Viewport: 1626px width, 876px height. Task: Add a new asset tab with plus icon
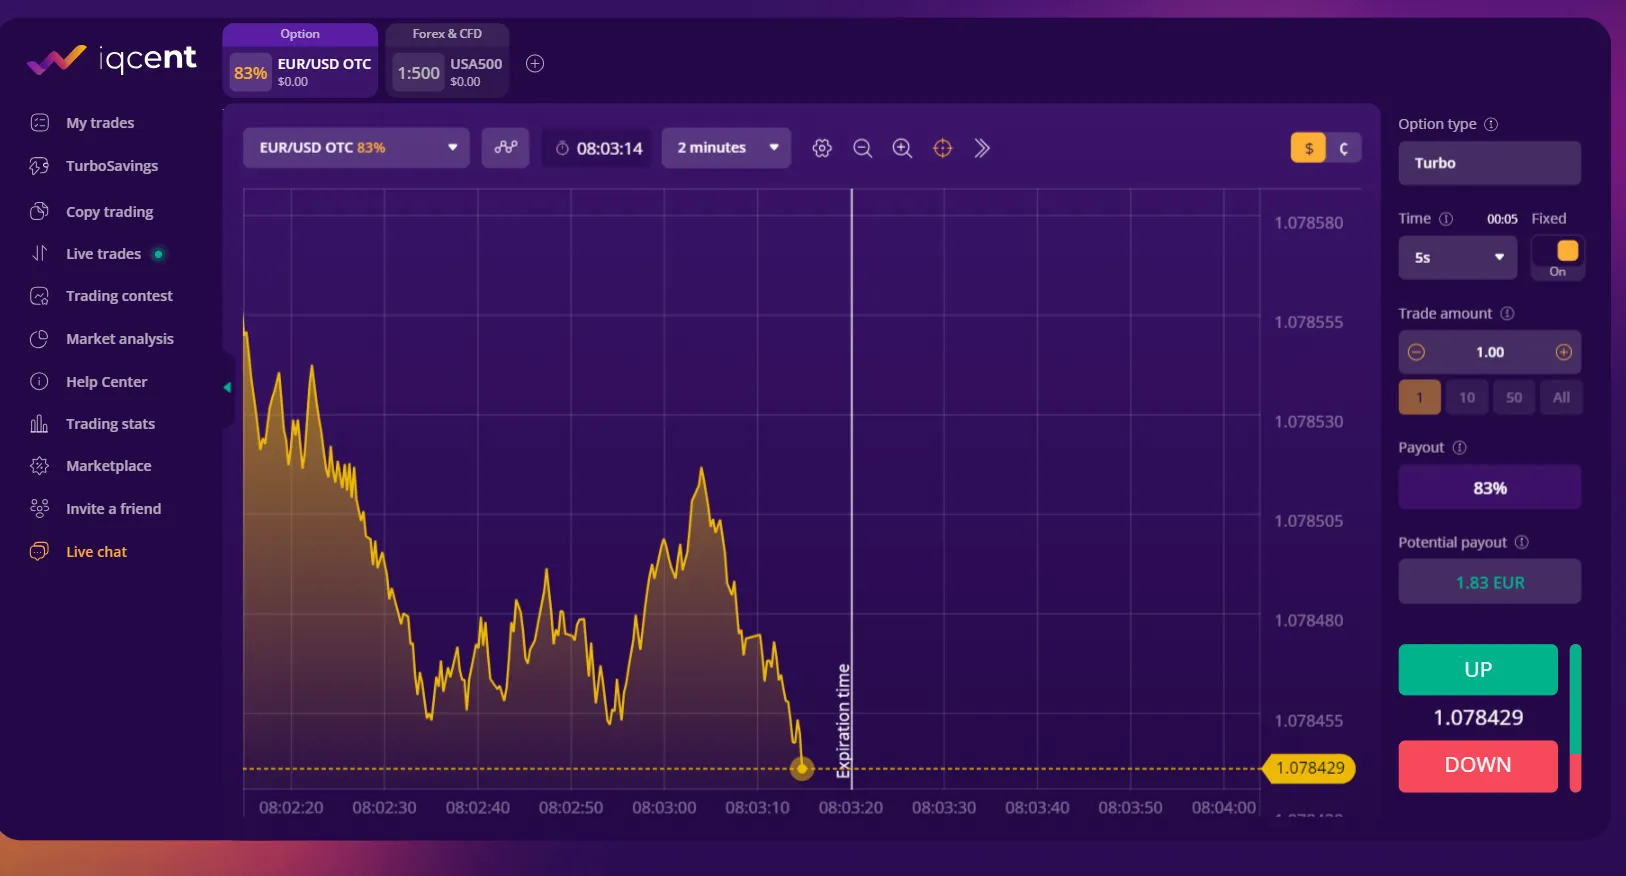[x=535, y=64]
